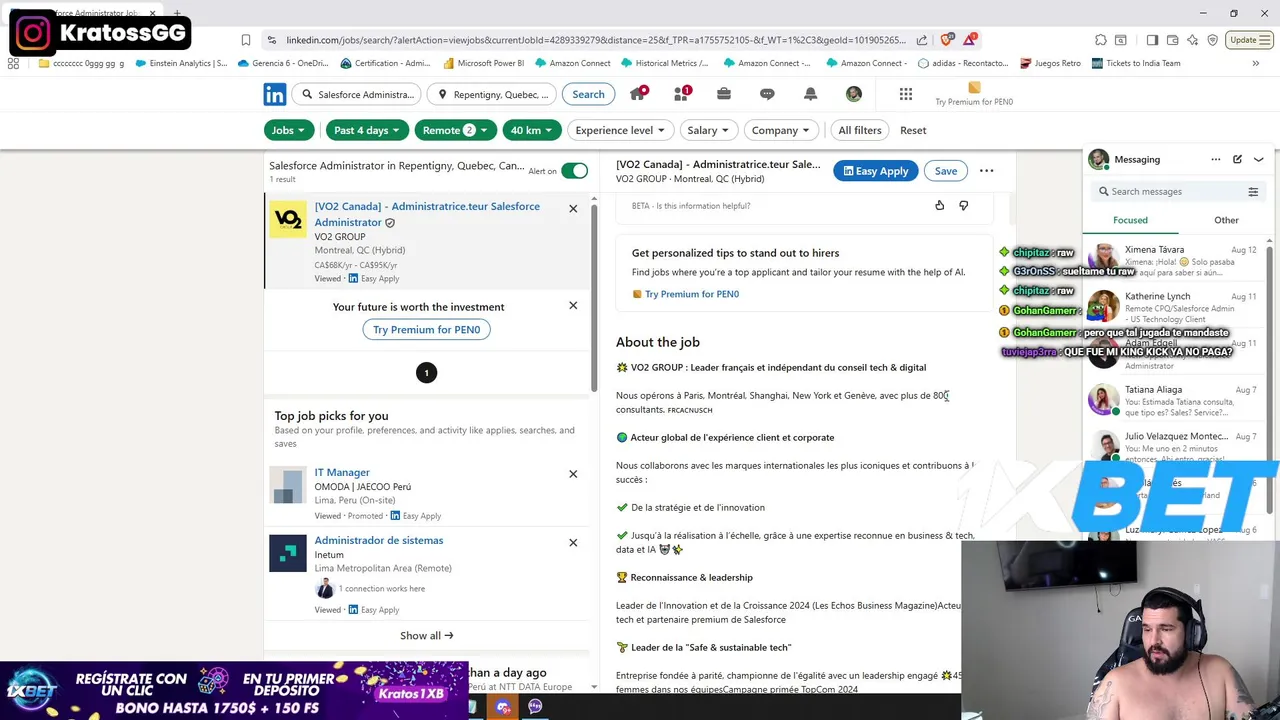Open the Company filter dropdown
1280x720 pixels.
pos(782,130)
